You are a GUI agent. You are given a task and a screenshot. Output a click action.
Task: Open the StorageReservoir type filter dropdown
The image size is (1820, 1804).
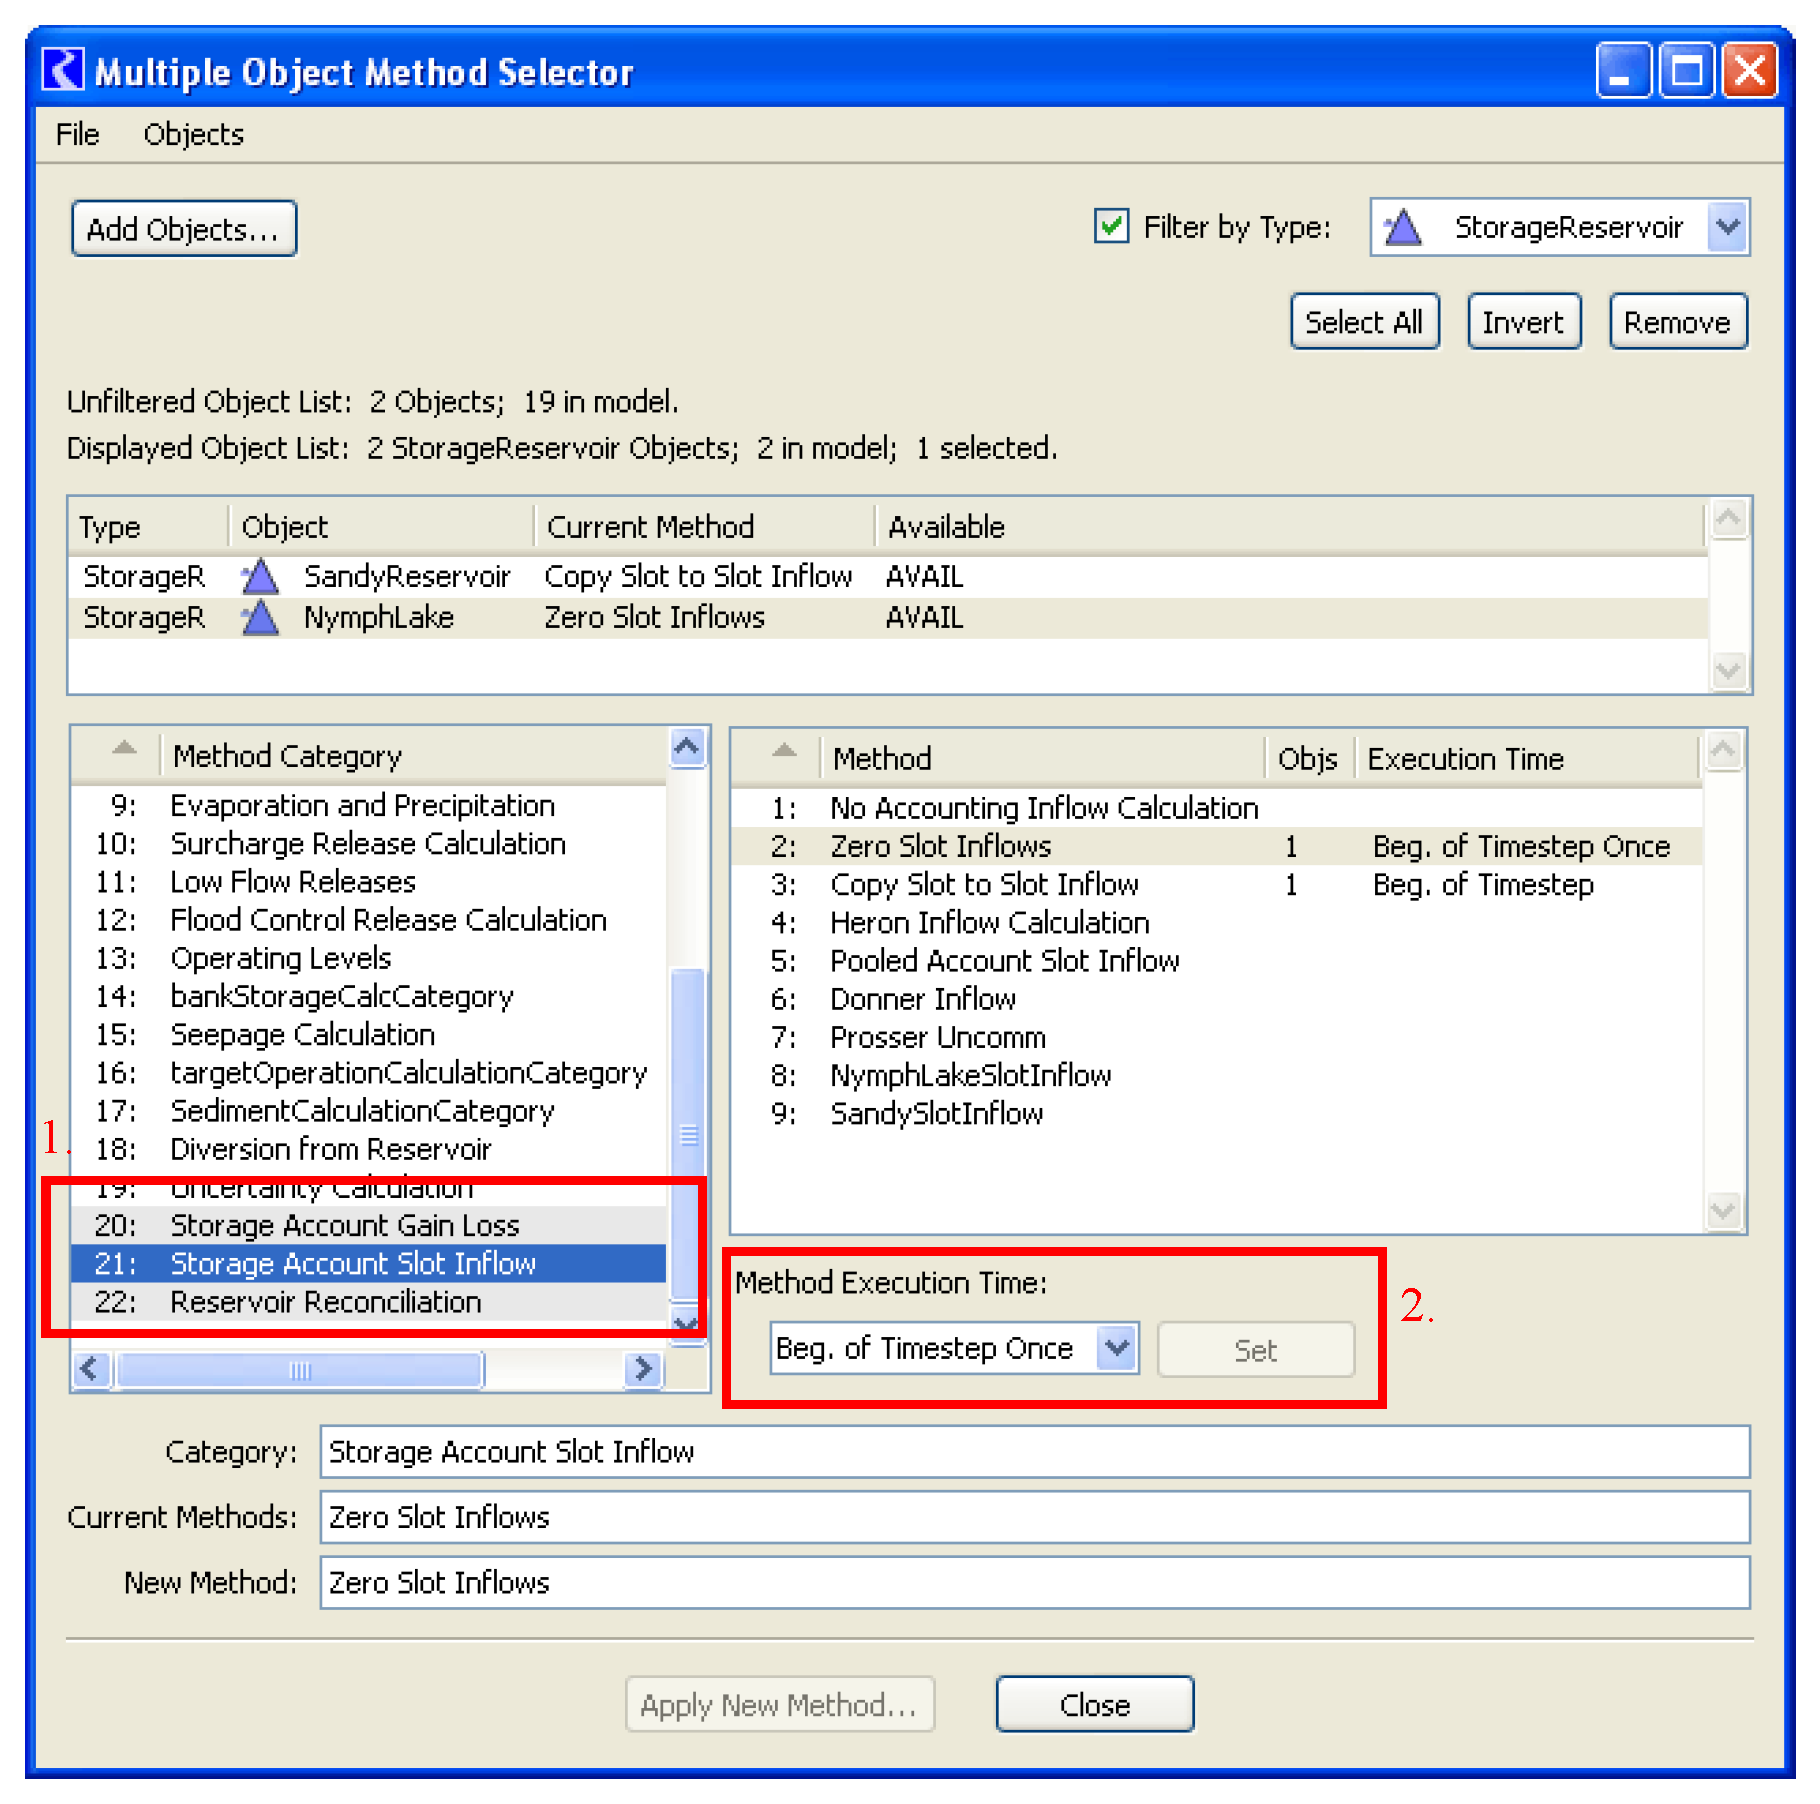pyautogui.click(x=1727, y=228)
